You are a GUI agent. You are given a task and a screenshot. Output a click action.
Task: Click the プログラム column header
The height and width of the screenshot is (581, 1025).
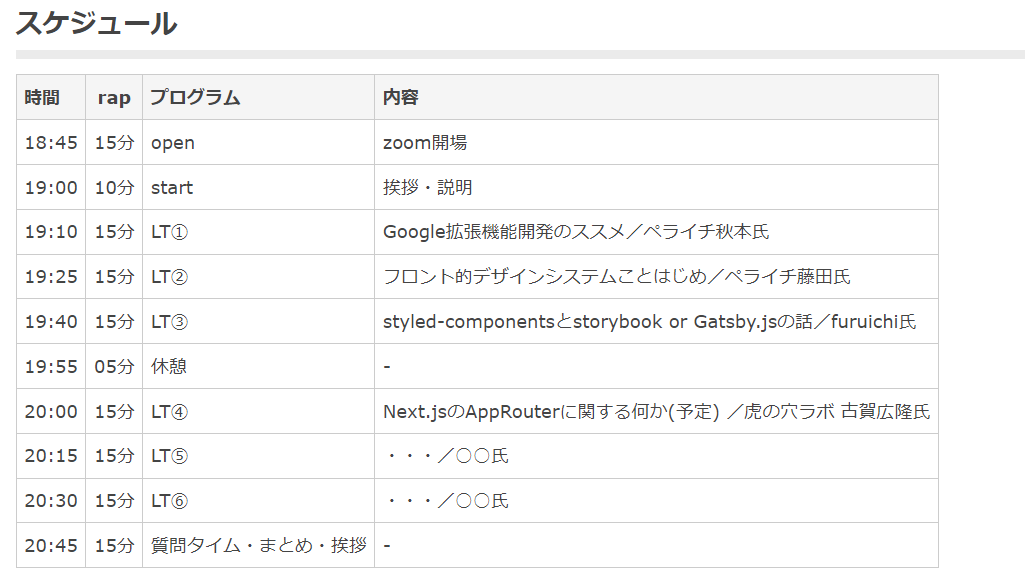195,97
